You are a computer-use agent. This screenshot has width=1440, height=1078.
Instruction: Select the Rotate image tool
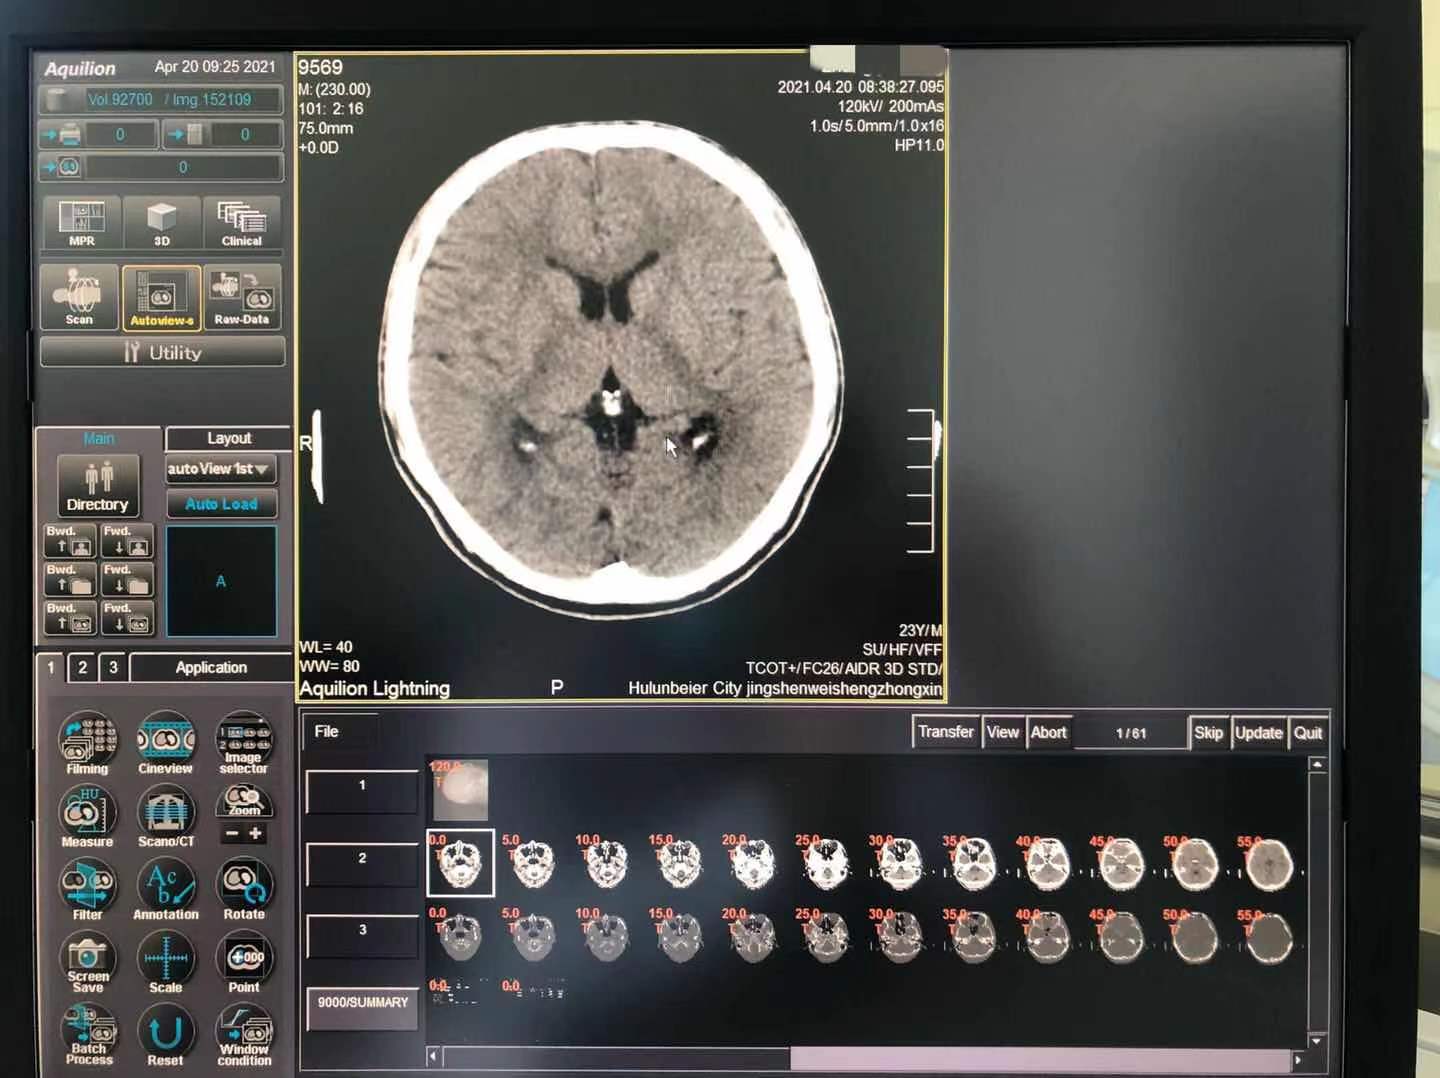click(244, 888)
